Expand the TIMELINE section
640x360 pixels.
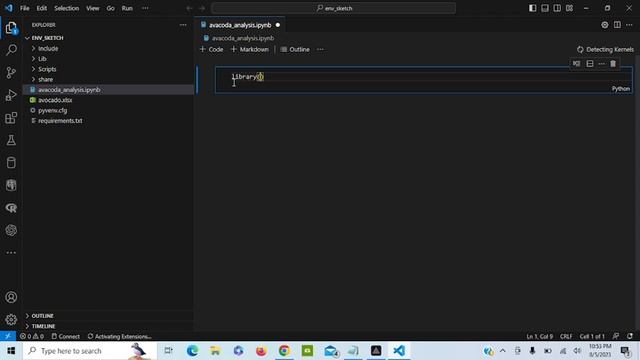[x=43, y=326]
